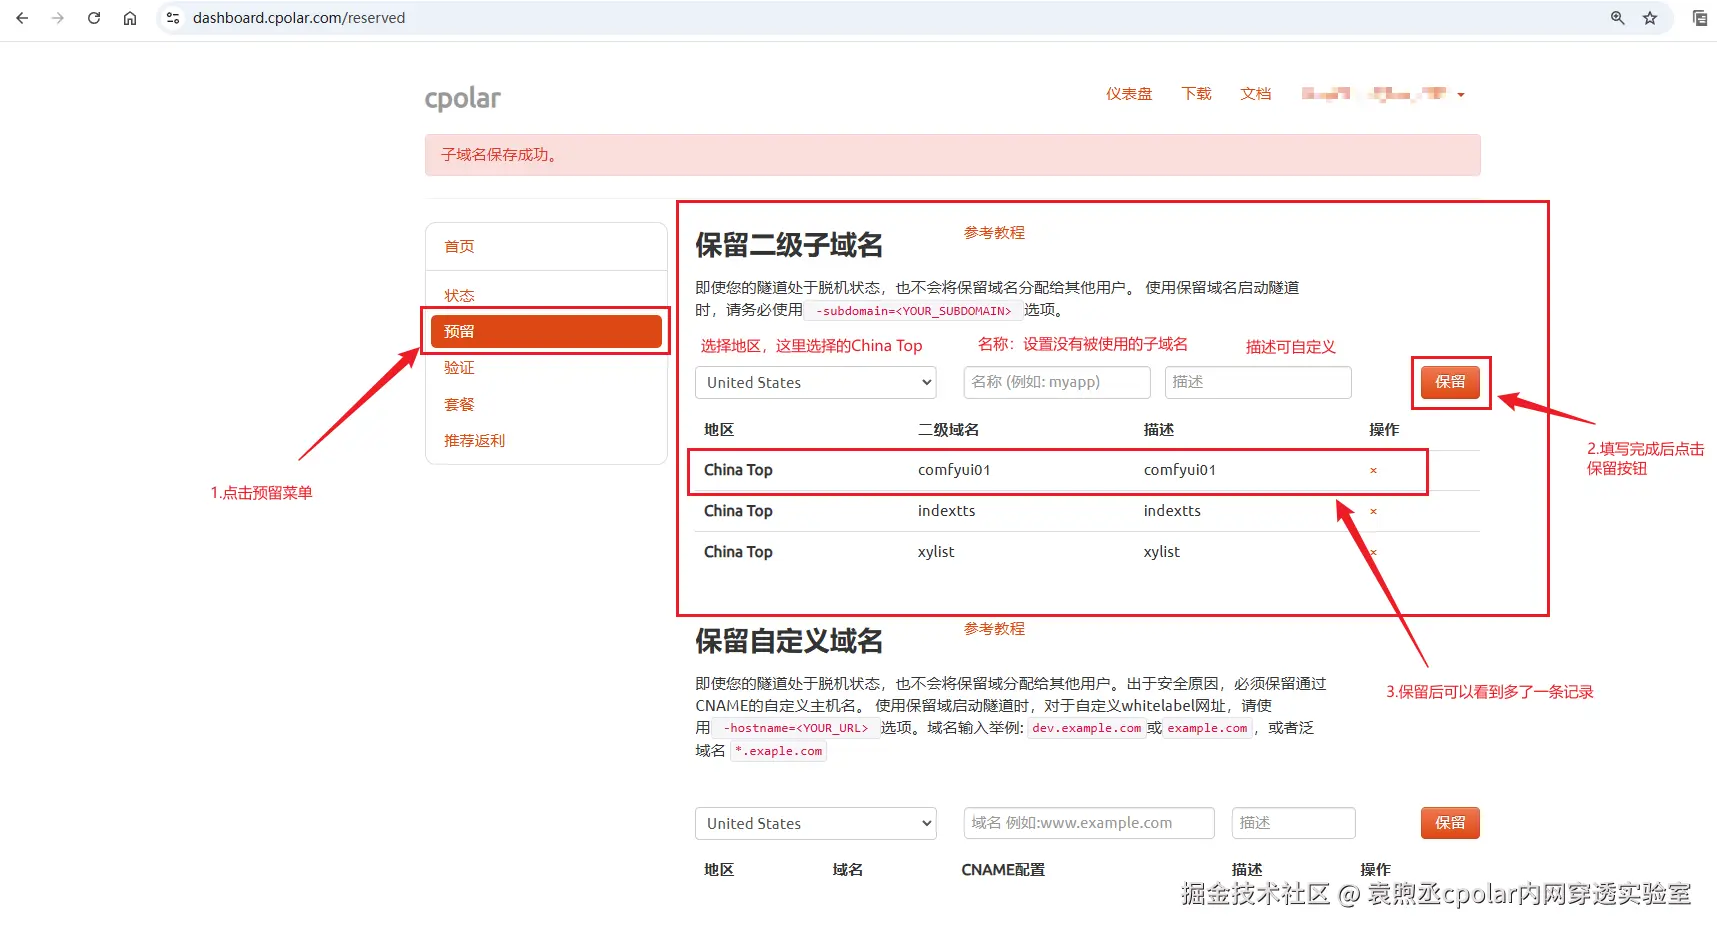Click the 保留二级子域名 heading
The height and width of the screenshot is (934, 1717).
tap(789, 245)
